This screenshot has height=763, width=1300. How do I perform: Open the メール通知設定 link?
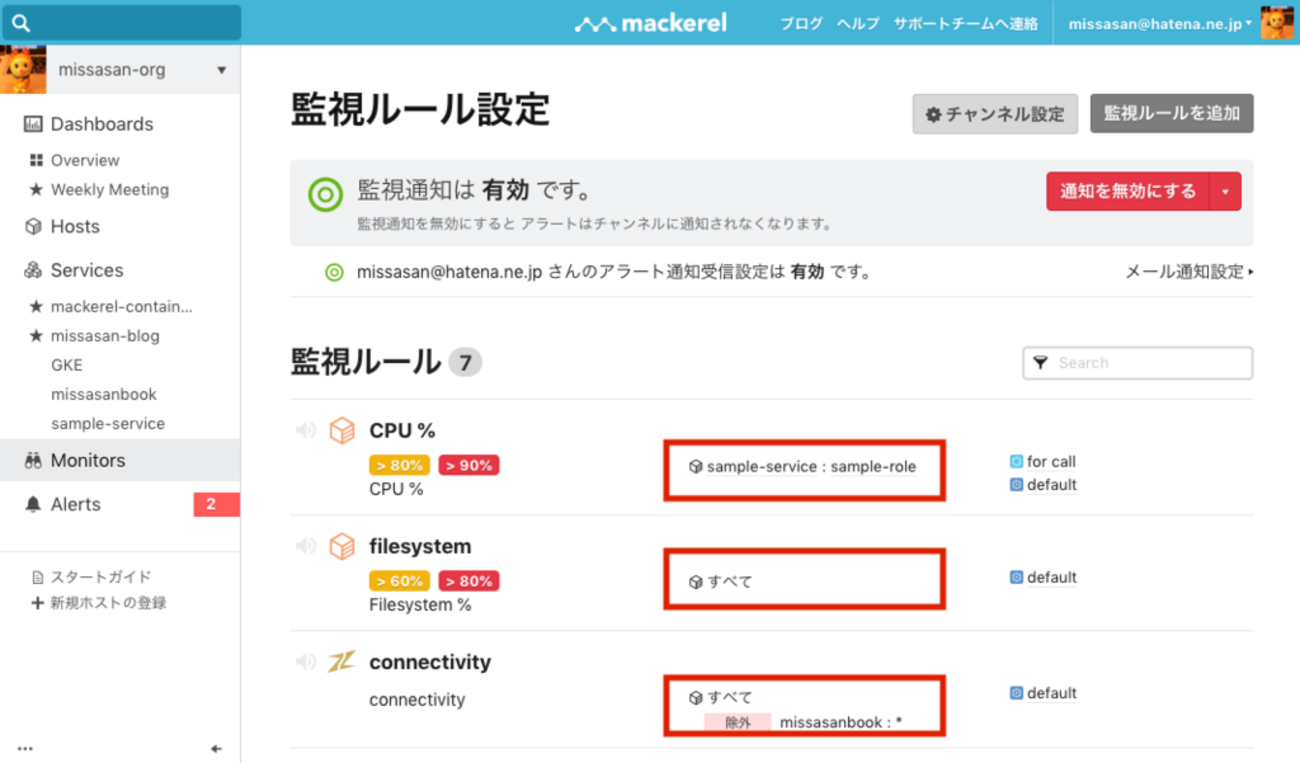1189,271
